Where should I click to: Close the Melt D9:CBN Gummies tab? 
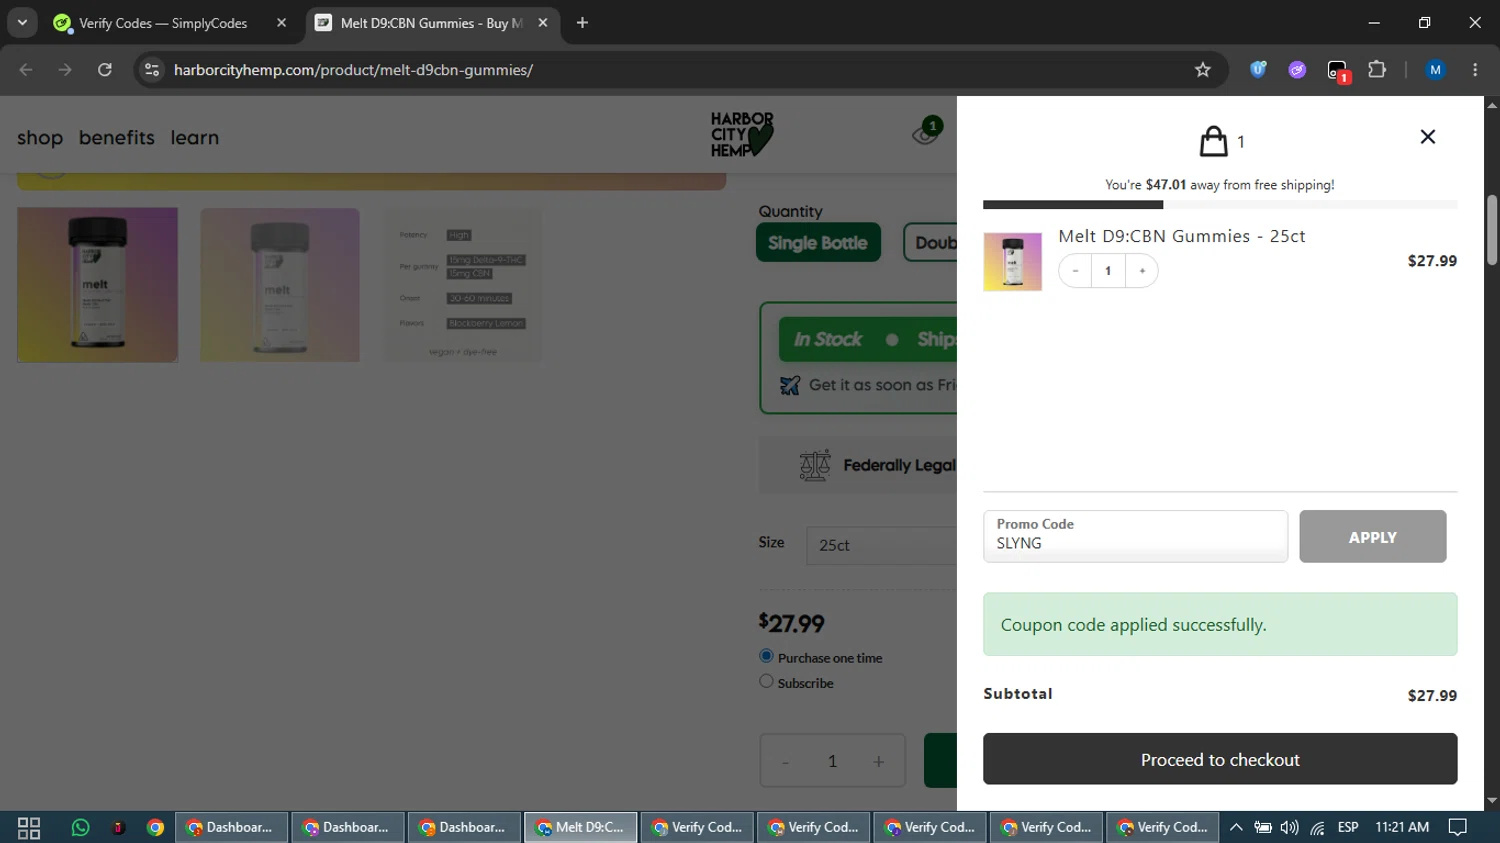pyautogui.click(x=543, y=23)
